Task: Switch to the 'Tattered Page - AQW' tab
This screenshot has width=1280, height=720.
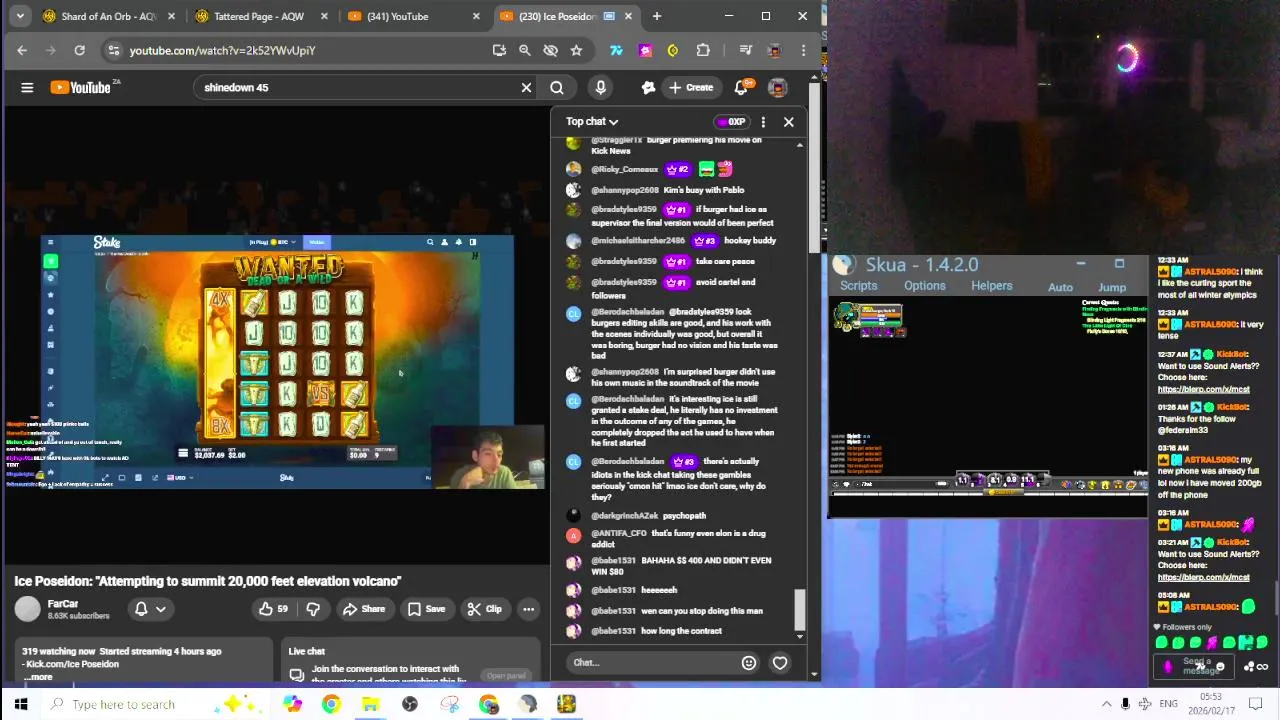Action: click(258, 16)
